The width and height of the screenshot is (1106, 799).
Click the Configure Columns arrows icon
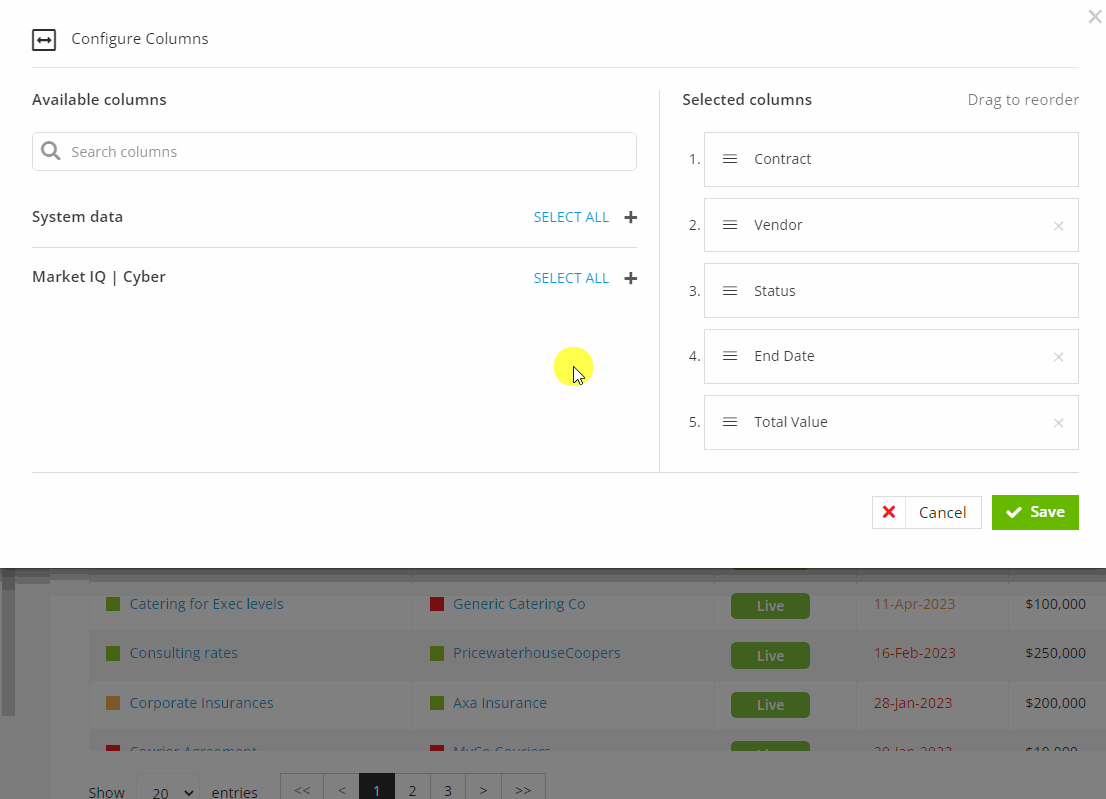[44, 39]
